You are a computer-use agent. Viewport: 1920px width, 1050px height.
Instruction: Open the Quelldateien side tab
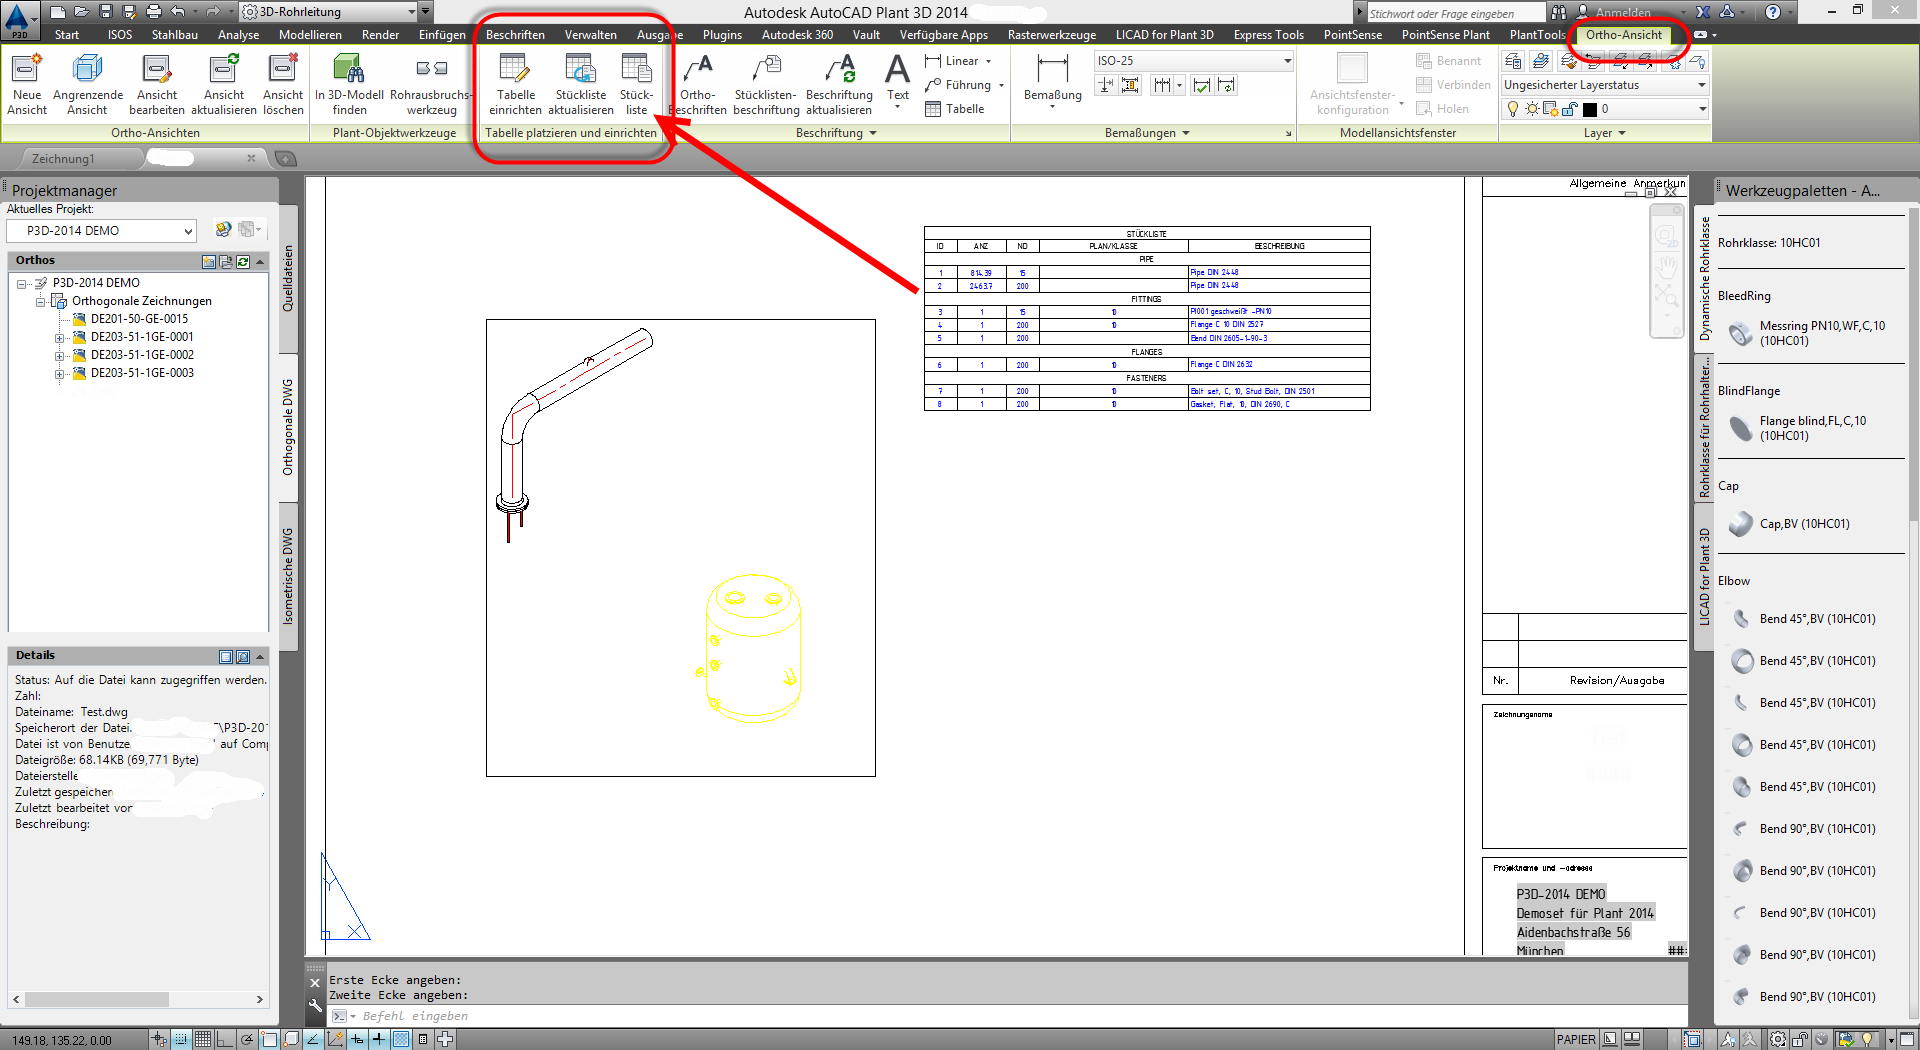(288, 279)
